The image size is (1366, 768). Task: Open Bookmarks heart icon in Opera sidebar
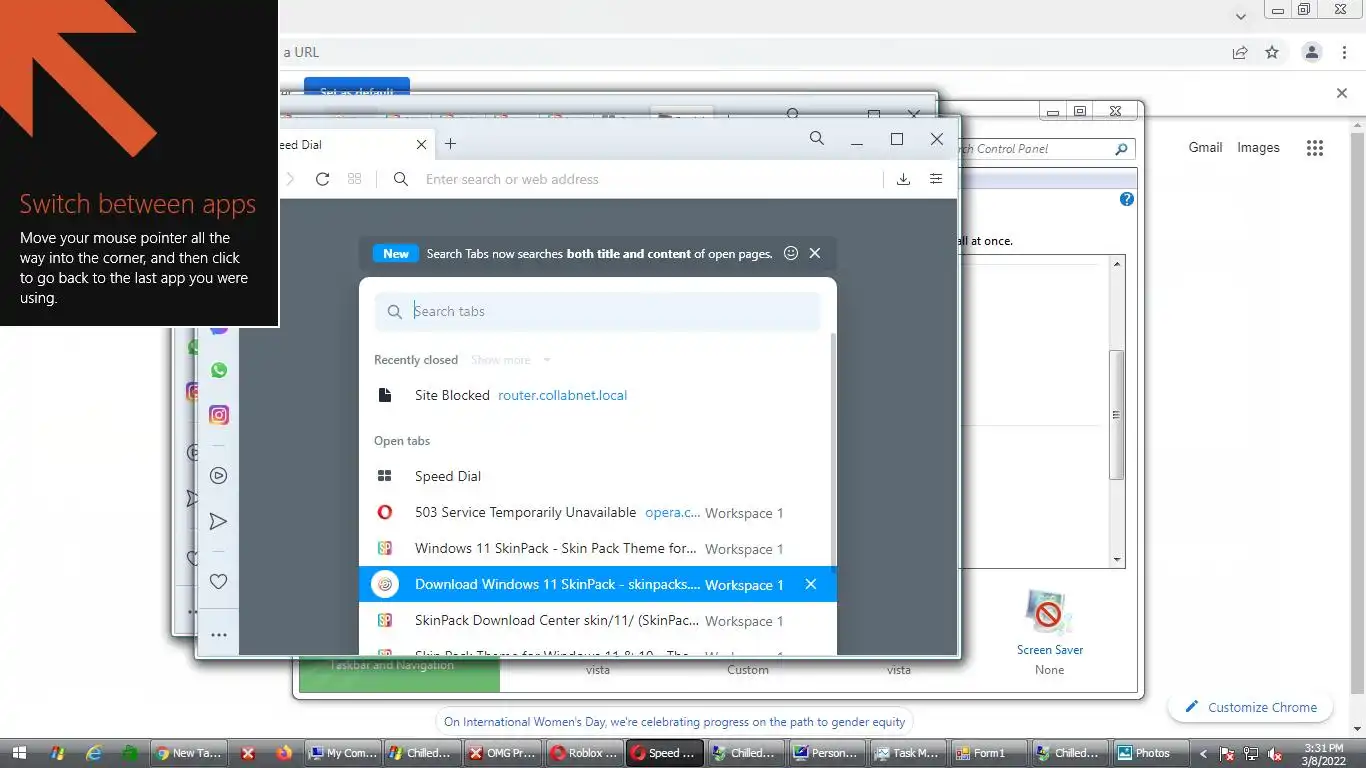point(218,581)
